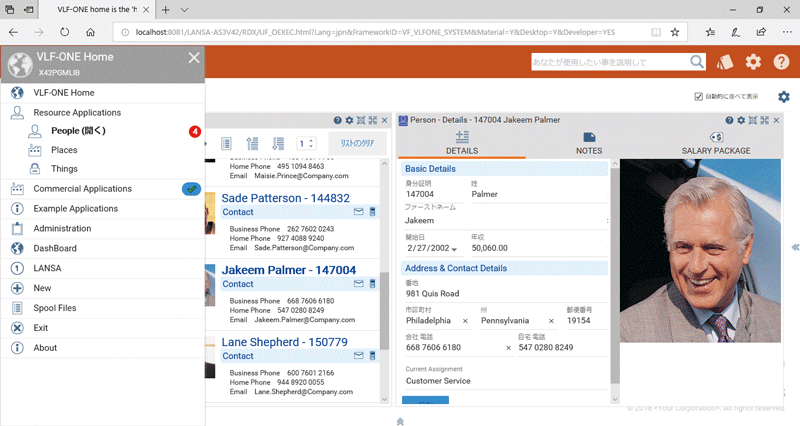This screenshot has width=800, height=426.
Task: Switch to the SALARY PACKAGE tab
Action: click(x=716, y=142)
